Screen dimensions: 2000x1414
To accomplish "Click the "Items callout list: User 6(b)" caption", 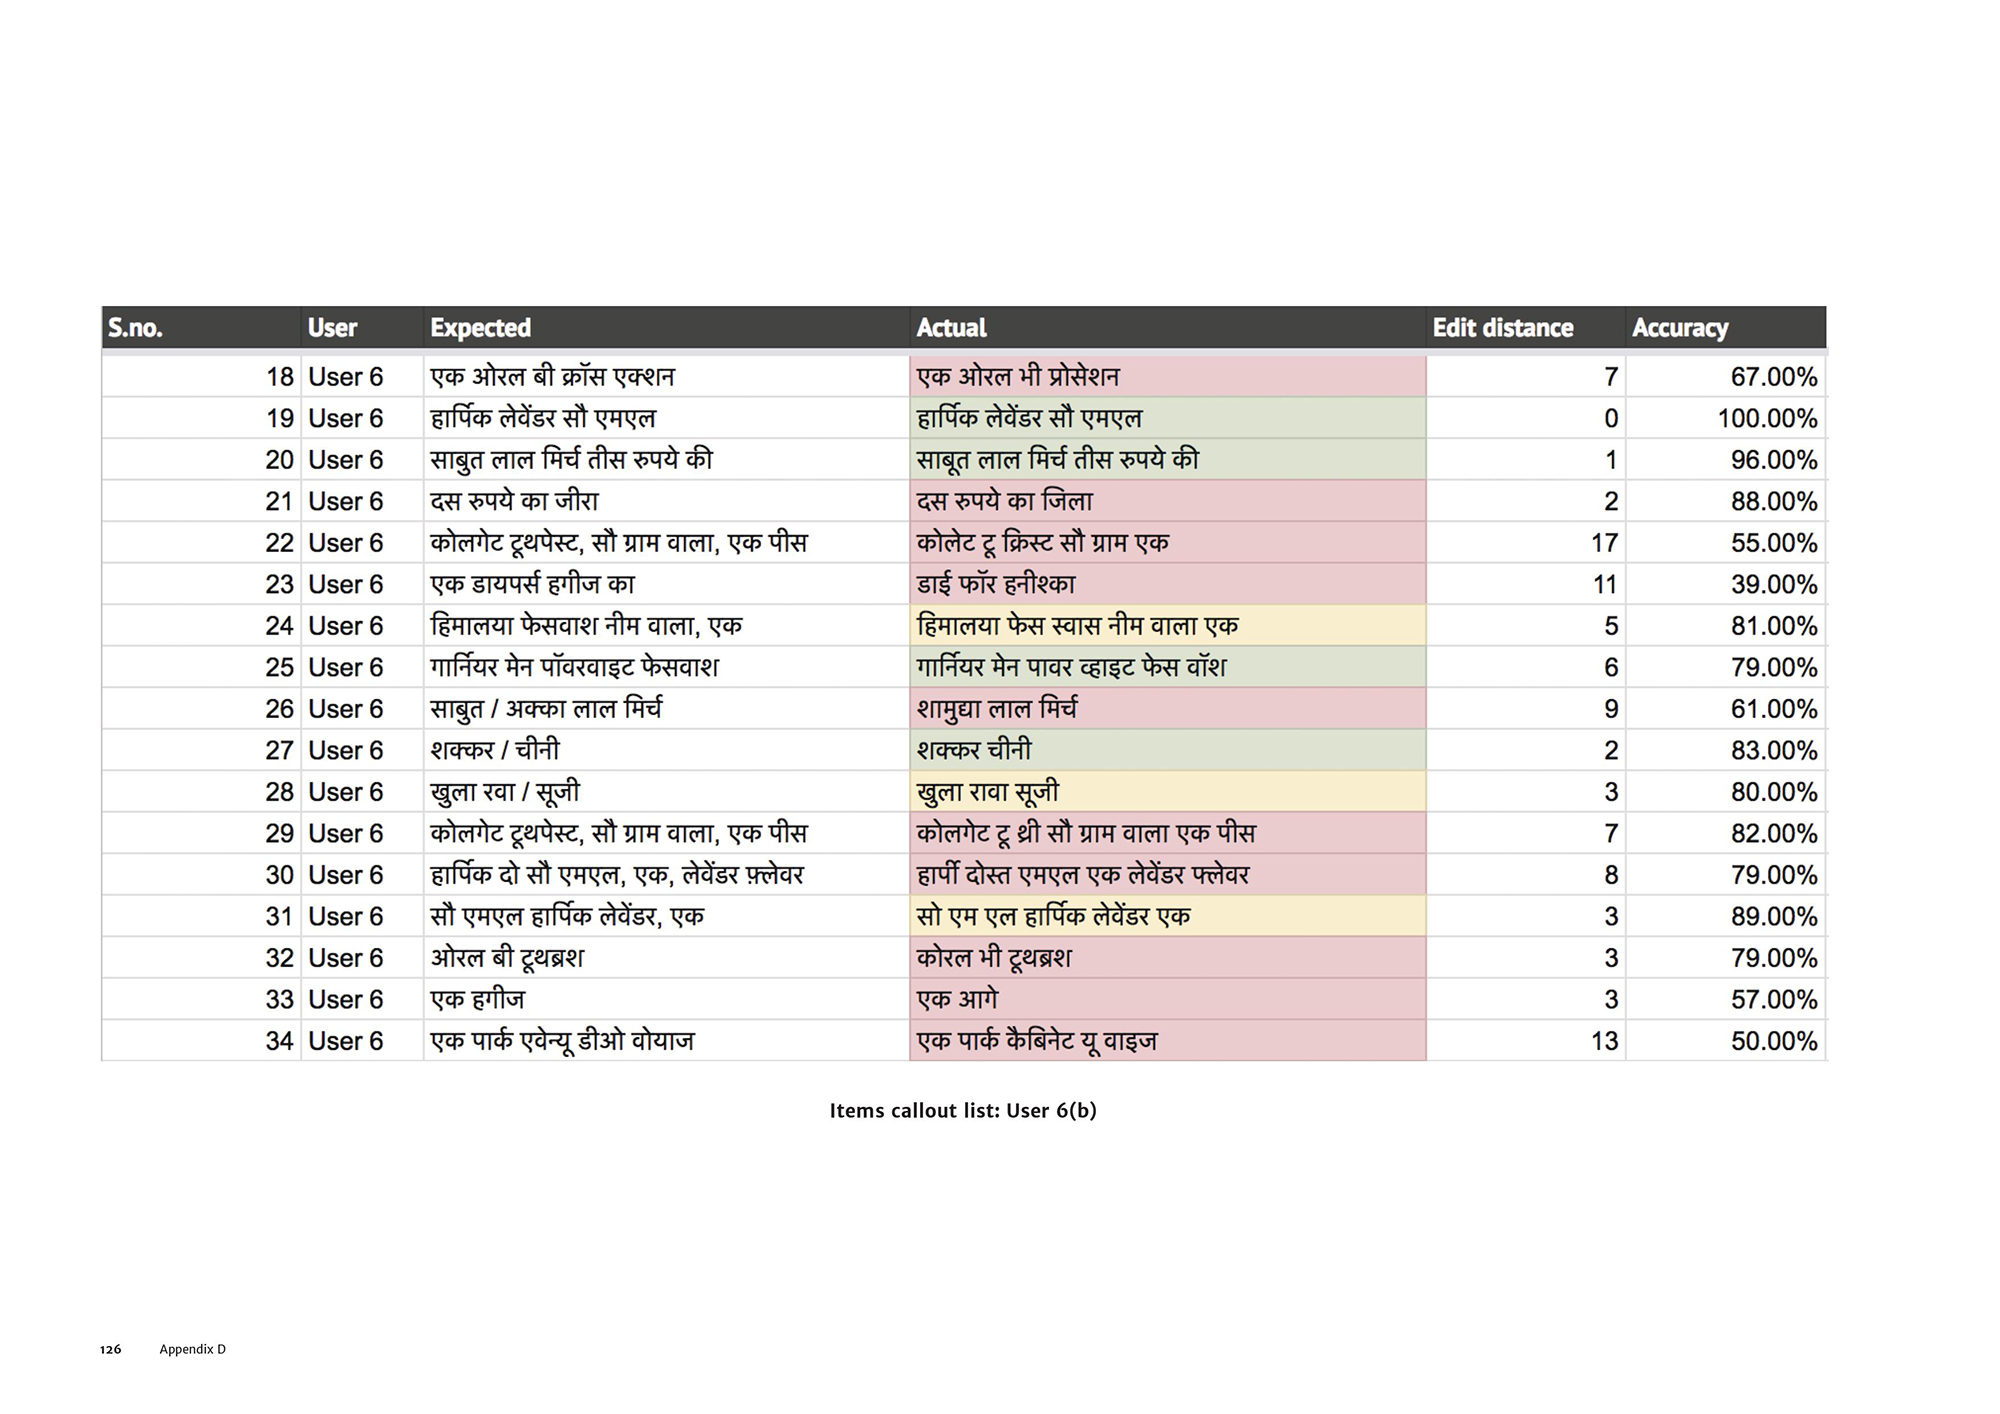I will pos(962,1111).
